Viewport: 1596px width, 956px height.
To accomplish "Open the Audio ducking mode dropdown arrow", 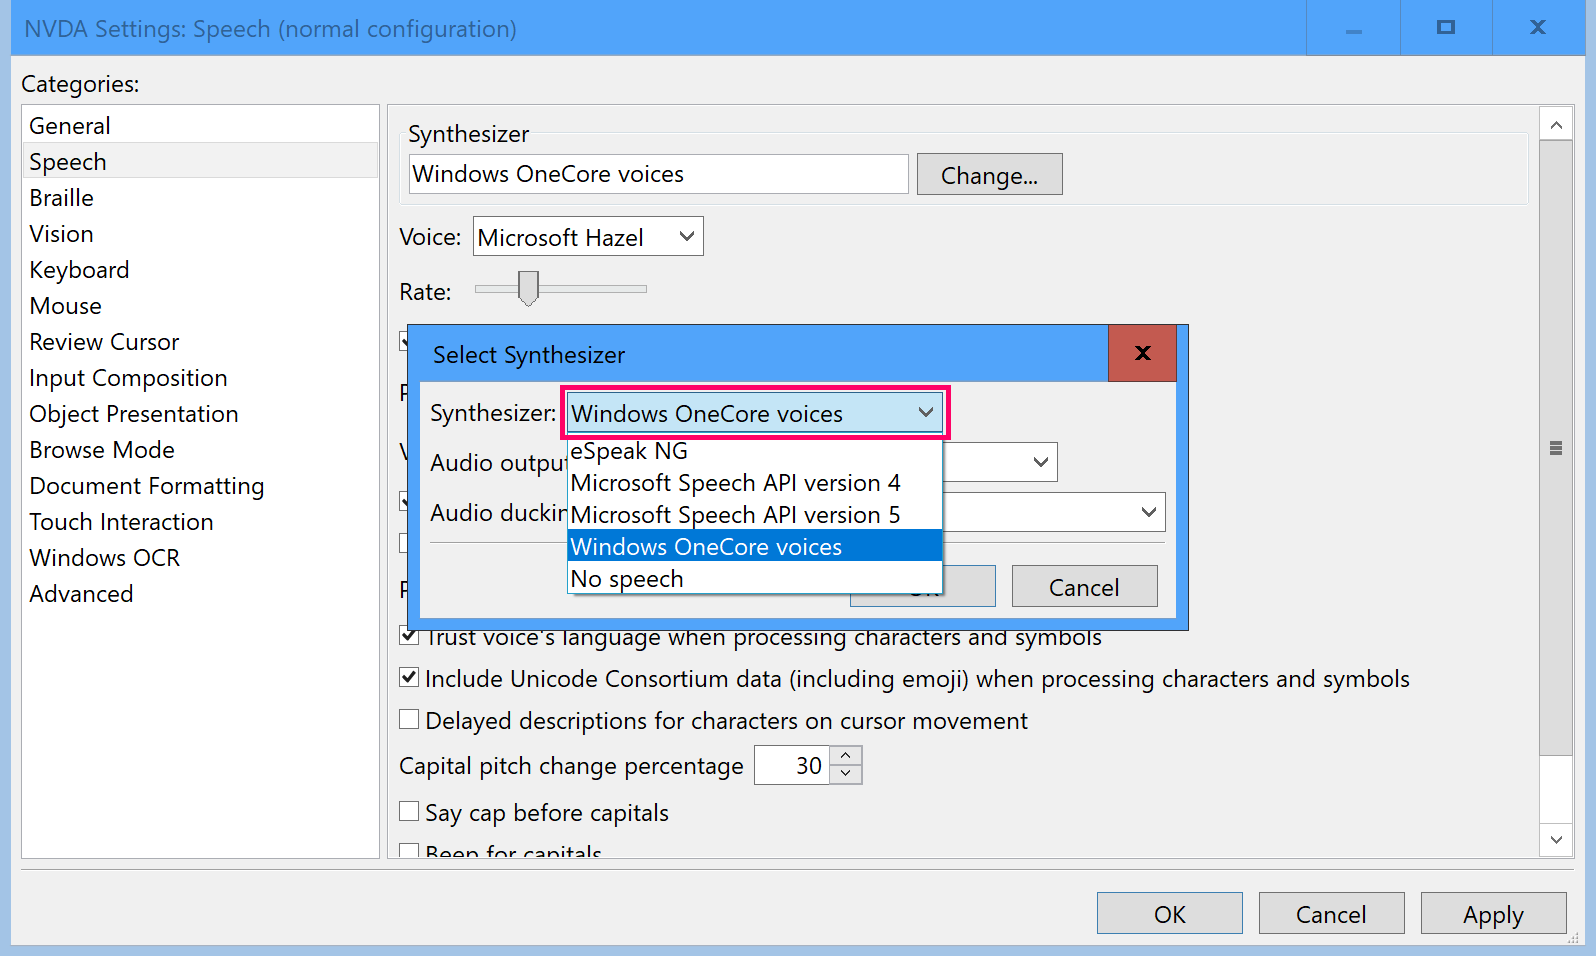I will (x=1148, y=512).
